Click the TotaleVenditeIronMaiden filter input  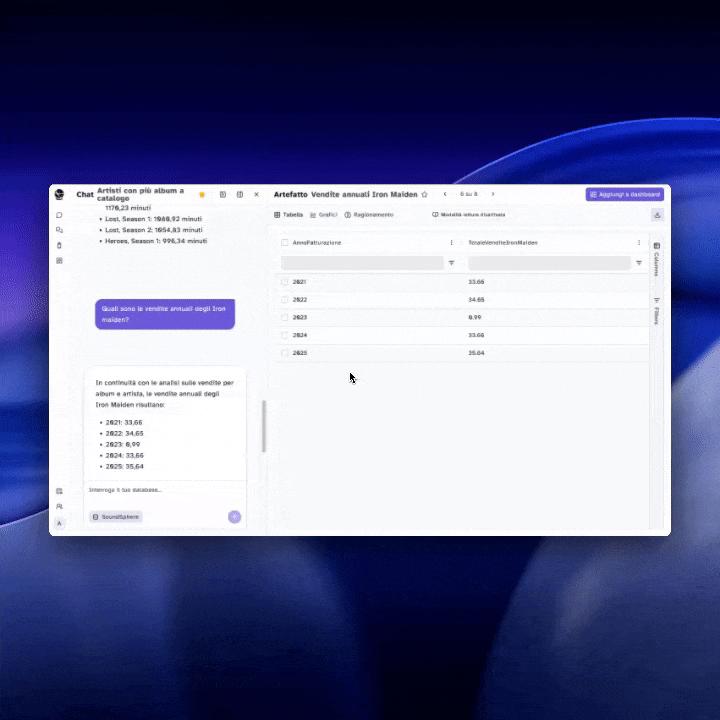click(549, 263)
